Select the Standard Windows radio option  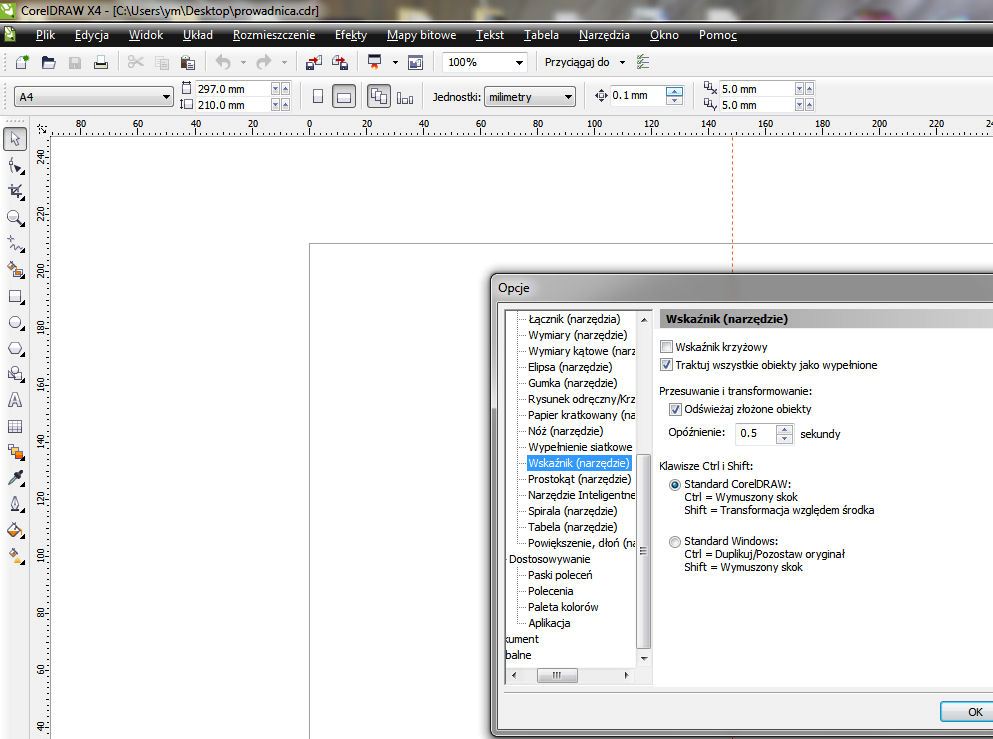click(674, 542)
